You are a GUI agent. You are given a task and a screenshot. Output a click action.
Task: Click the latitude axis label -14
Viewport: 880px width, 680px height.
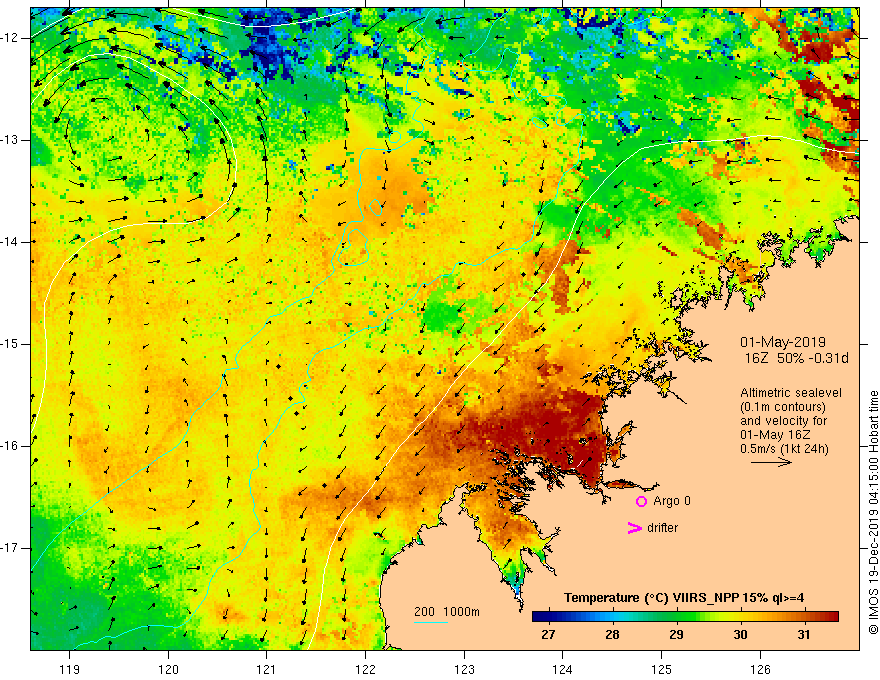10,242
